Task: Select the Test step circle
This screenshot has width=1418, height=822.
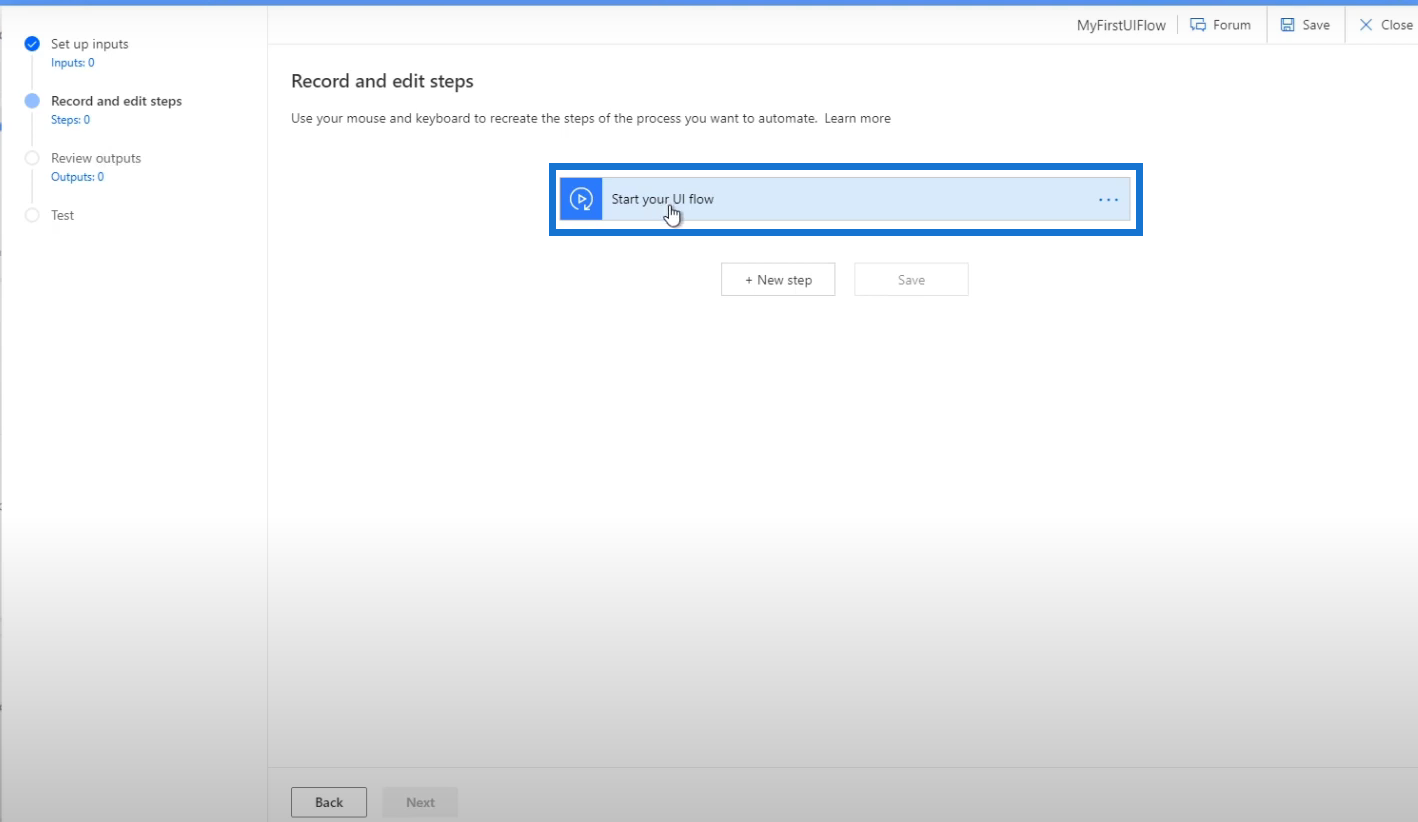Action: (x=32, y=215)
